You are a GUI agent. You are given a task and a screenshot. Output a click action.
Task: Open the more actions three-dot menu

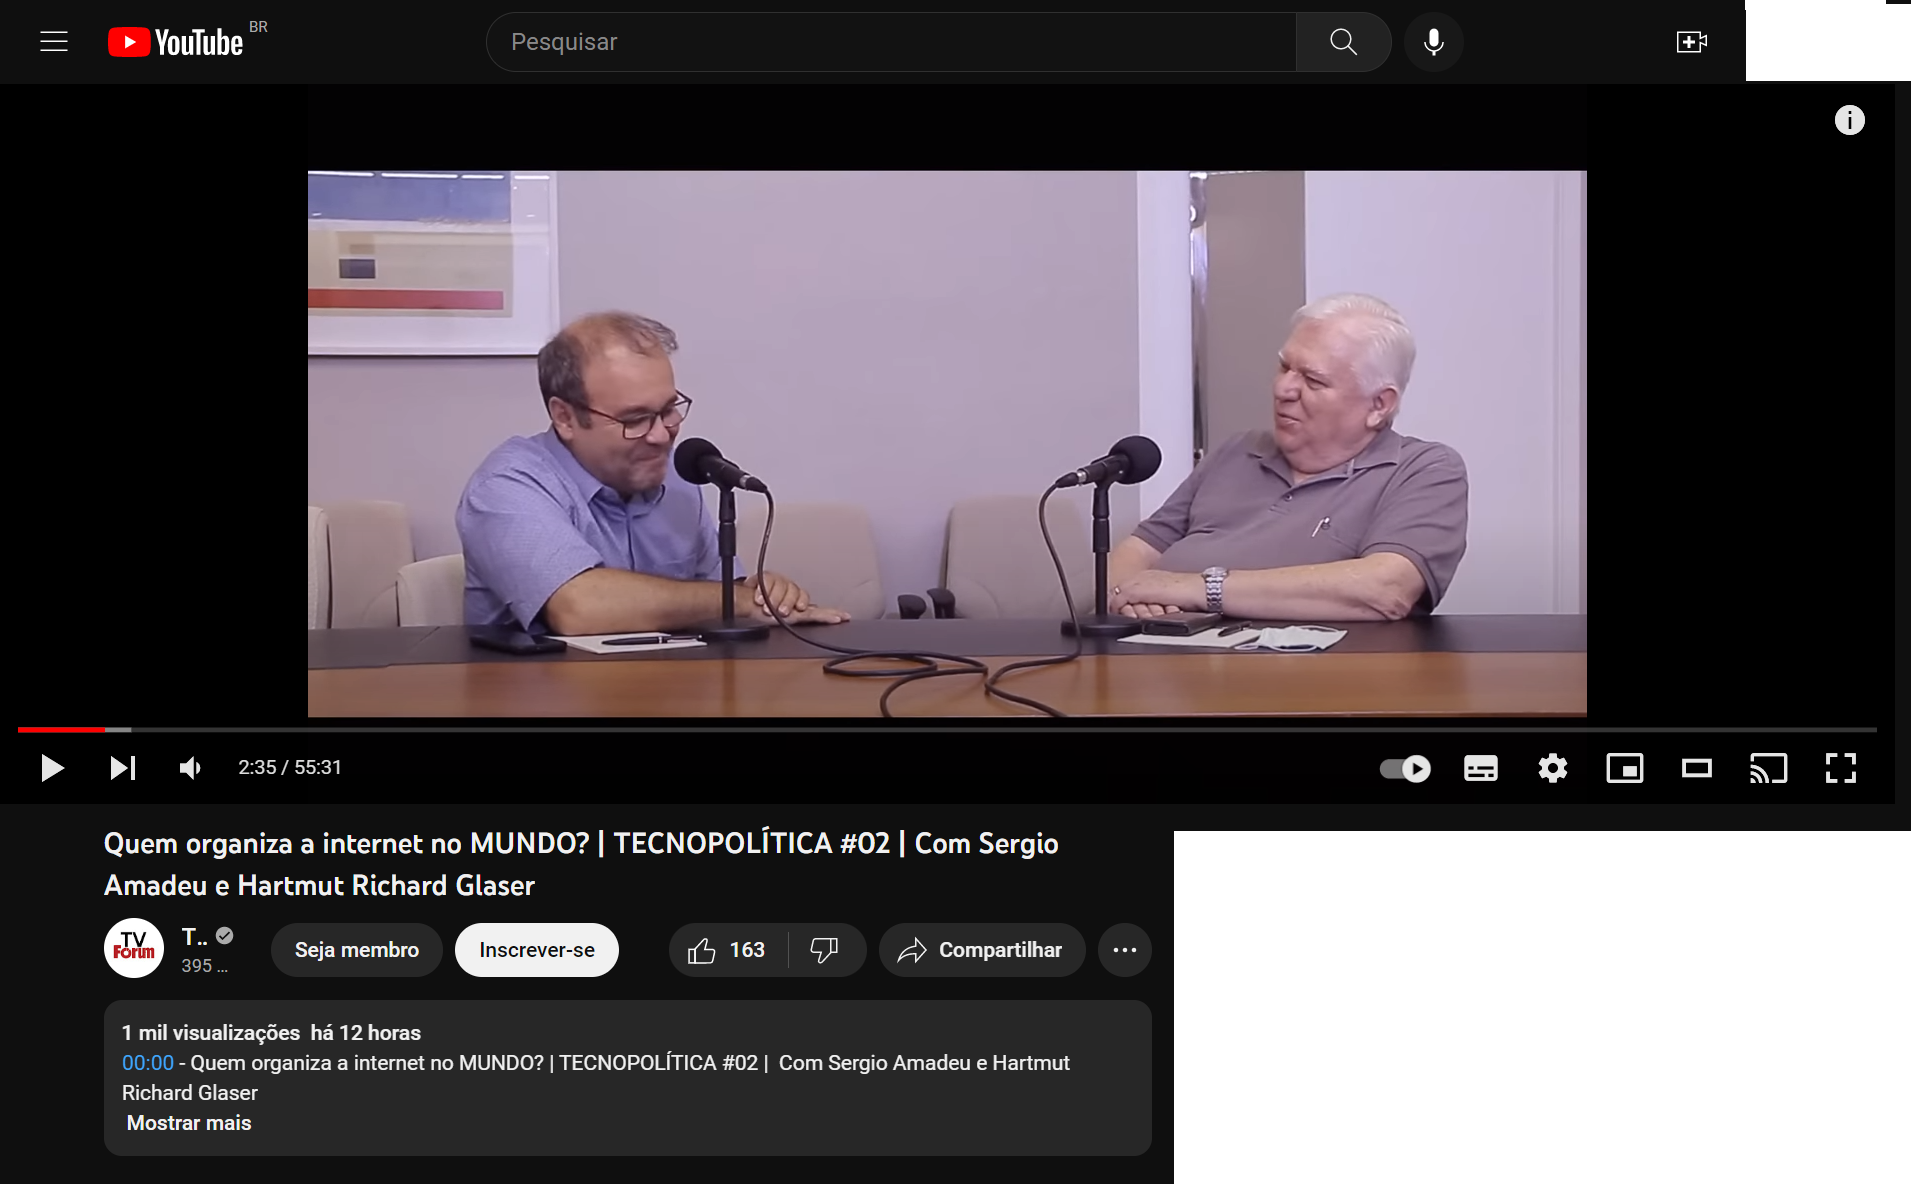tap(1124, 950)
